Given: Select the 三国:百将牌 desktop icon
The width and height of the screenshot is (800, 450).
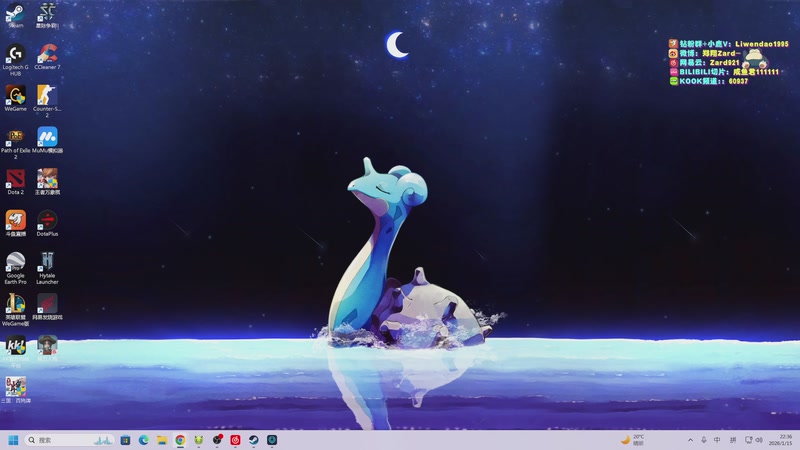Looking at the screenshot, I should (15, 390).
